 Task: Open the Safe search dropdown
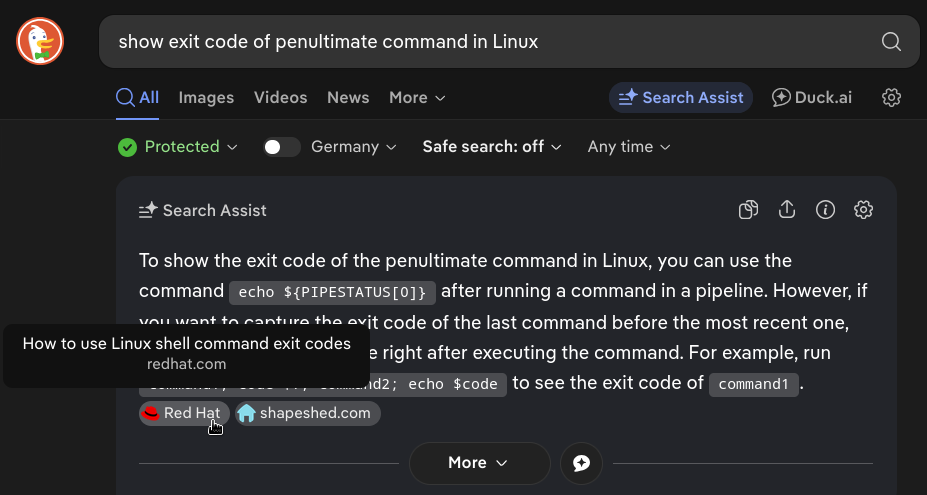(492, 147)
